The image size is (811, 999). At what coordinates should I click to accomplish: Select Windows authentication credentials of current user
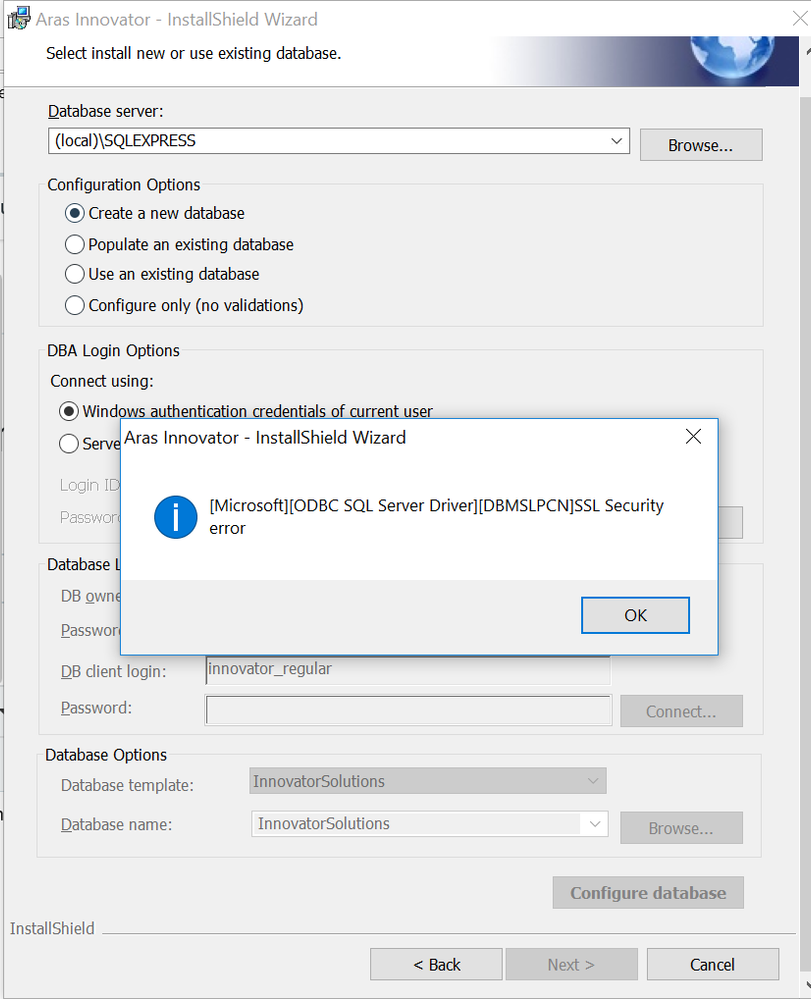[69, 411]
